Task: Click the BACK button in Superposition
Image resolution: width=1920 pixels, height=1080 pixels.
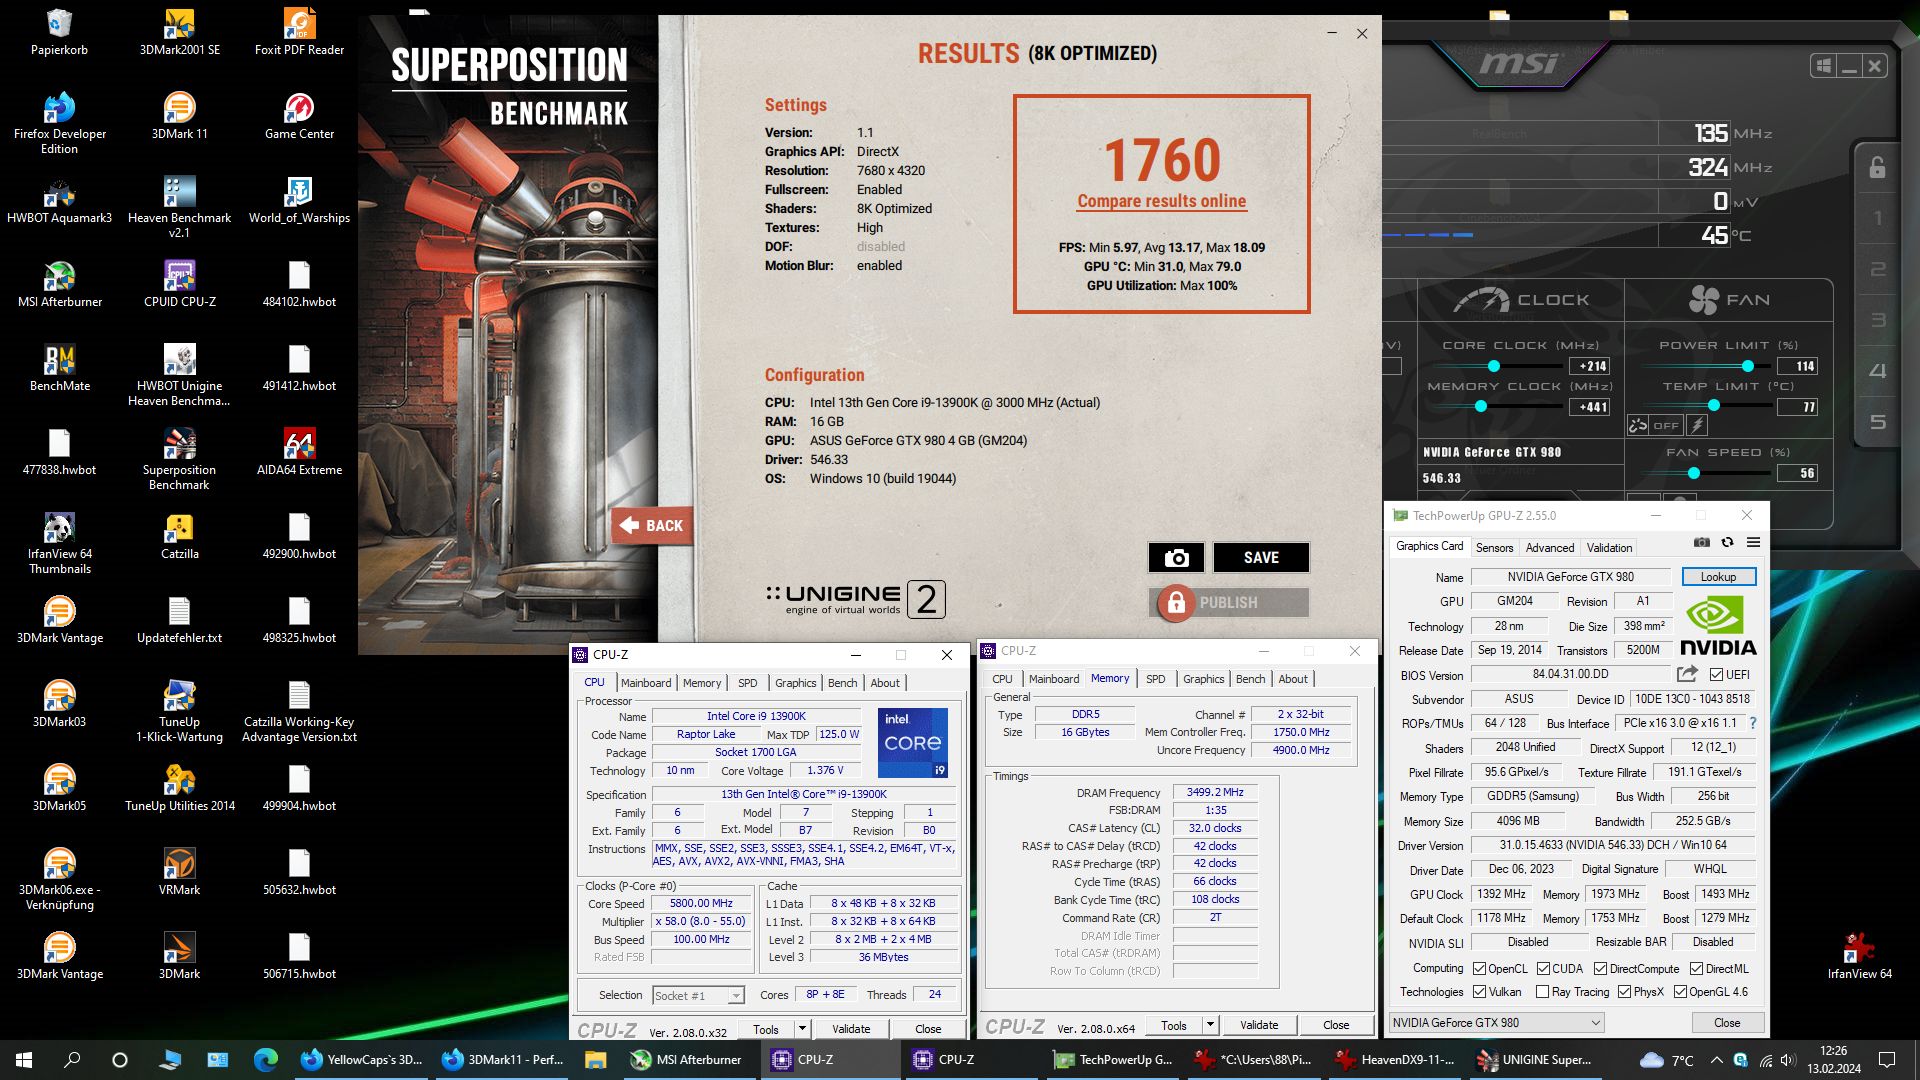Action: (x=652, y=525)
